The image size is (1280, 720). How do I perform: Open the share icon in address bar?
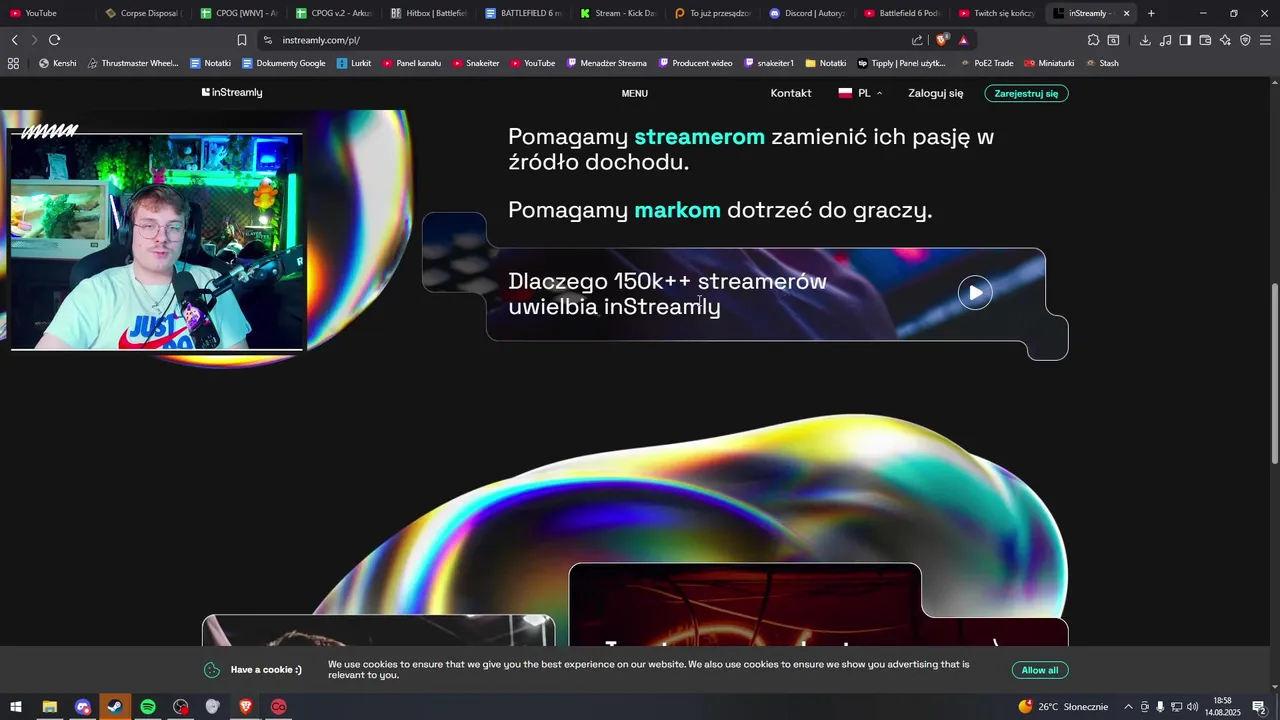918,40
